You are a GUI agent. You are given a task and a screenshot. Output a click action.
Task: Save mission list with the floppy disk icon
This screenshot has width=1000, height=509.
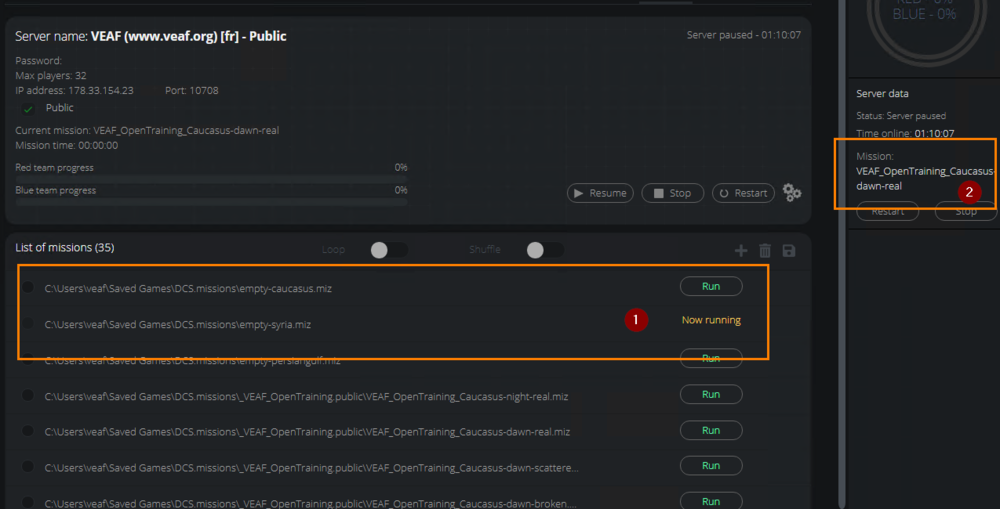pos(789,250)
